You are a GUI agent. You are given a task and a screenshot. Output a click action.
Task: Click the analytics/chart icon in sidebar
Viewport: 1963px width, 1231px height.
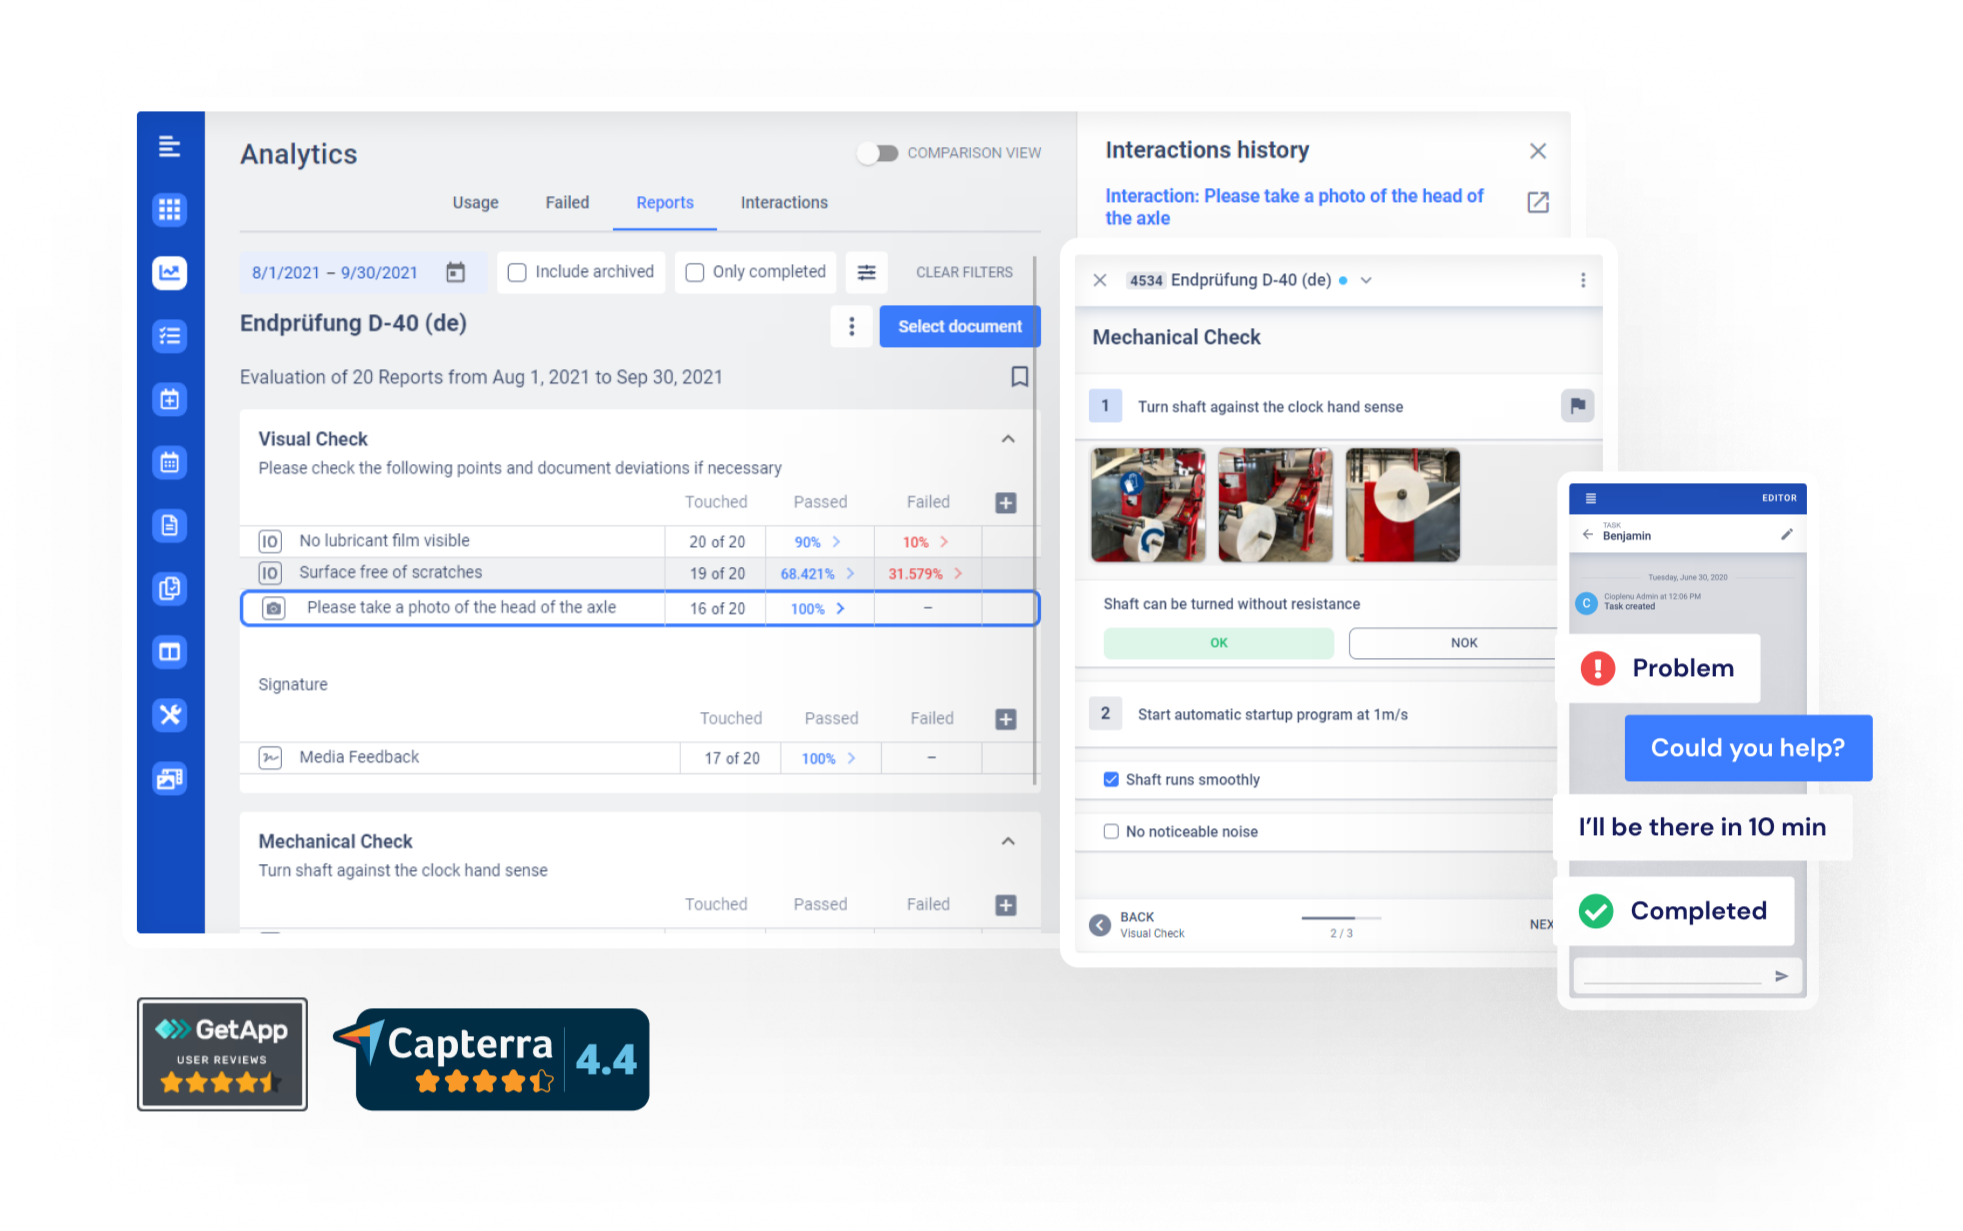point(166,272)
